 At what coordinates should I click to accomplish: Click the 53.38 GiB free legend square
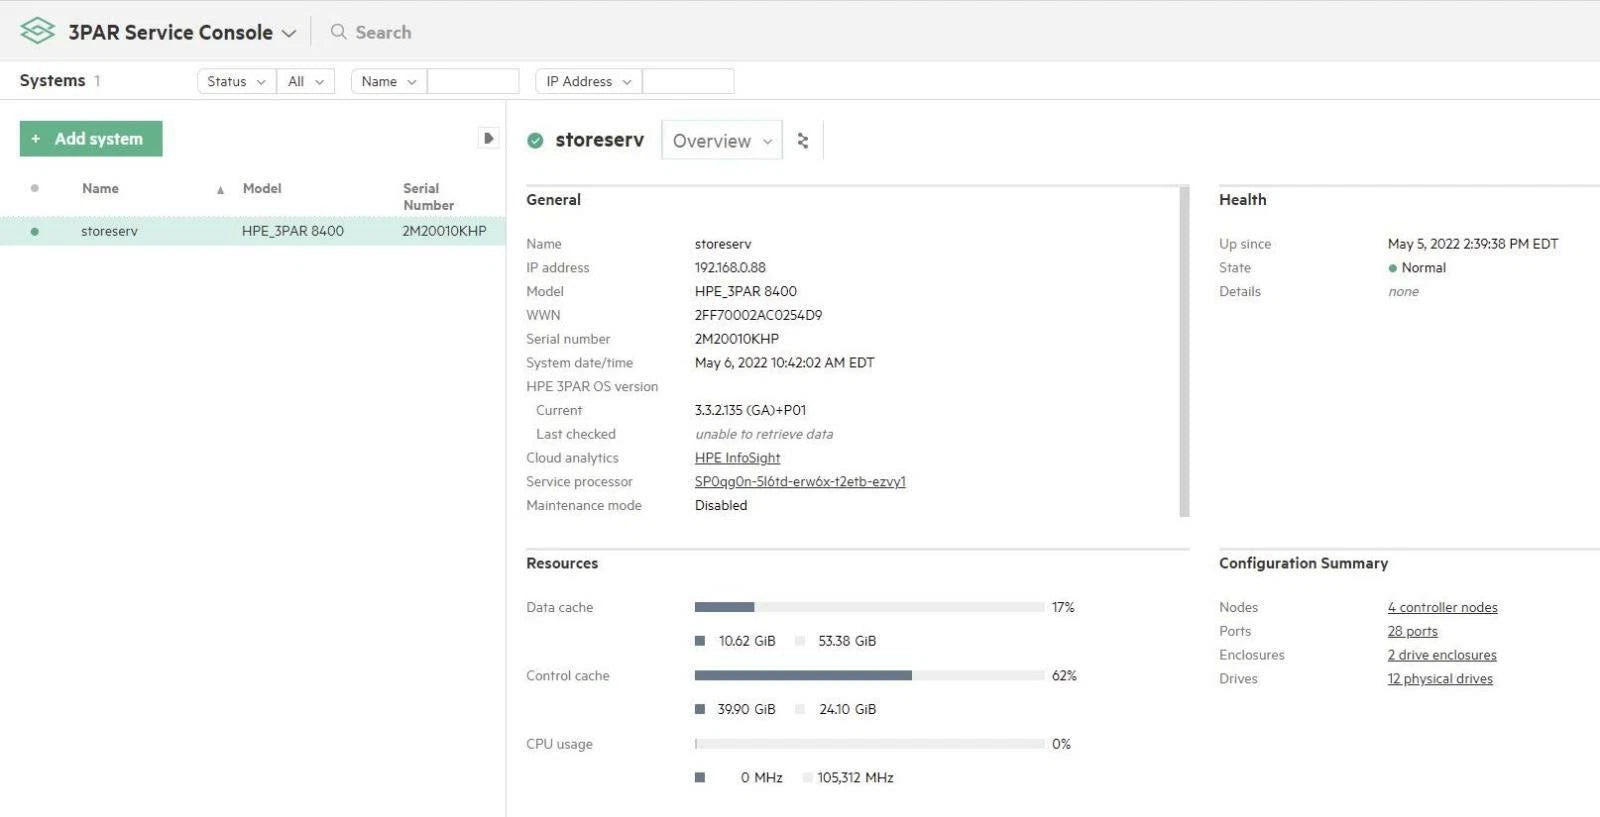point(800,641)
